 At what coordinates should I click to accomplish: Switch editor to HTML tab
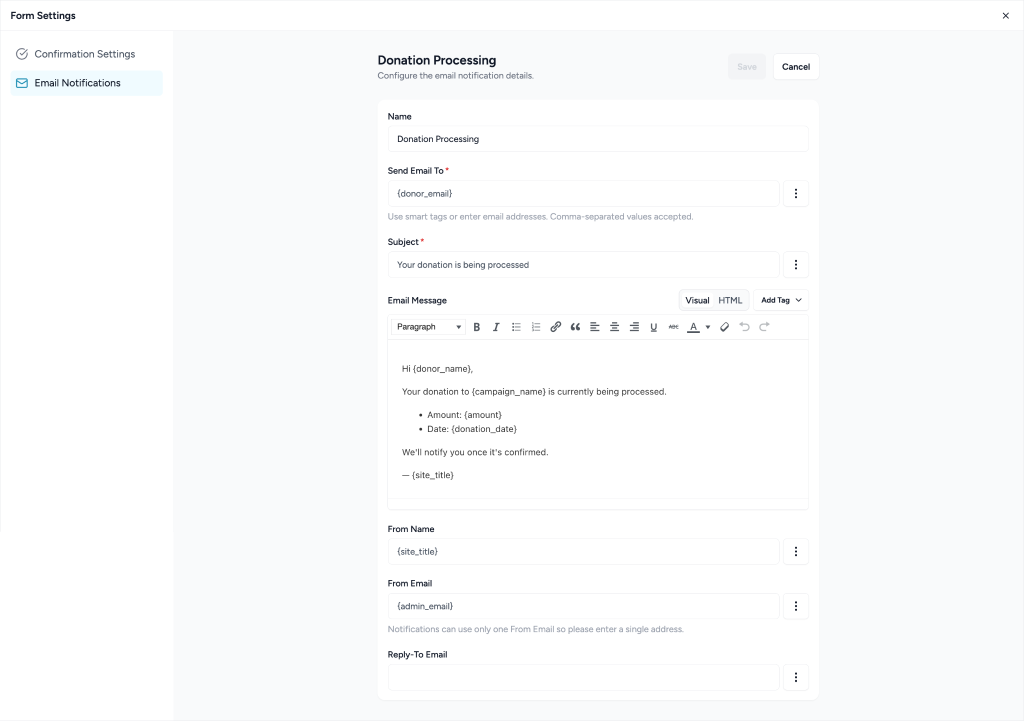click(730, 300)
